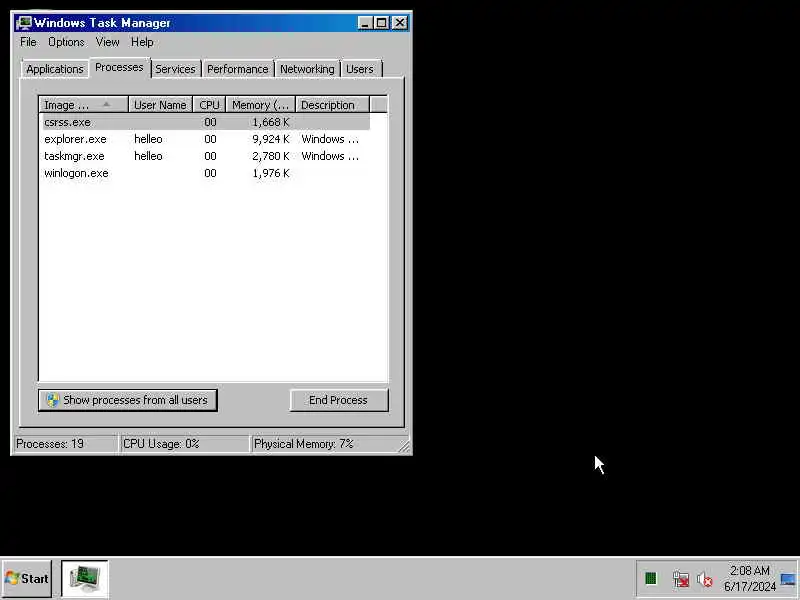The height and width of the screenshot is (600, 800).
Task: Sort by the Memory column header
Action: coord(261,105)
